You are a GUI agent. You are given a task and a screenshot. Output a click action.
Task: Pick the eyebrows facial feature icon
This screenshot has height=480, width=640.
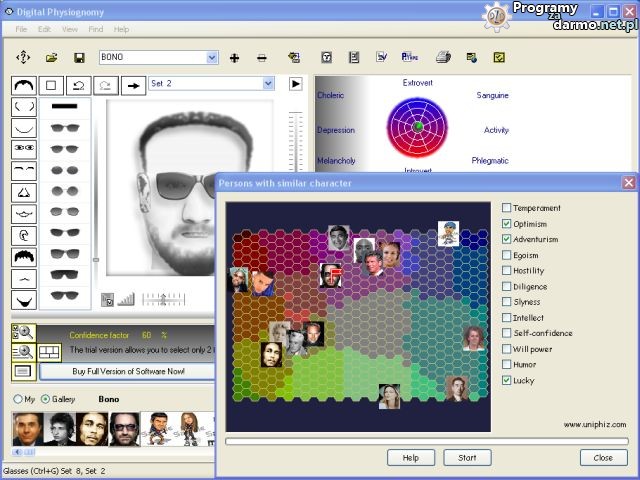point(24,170)
